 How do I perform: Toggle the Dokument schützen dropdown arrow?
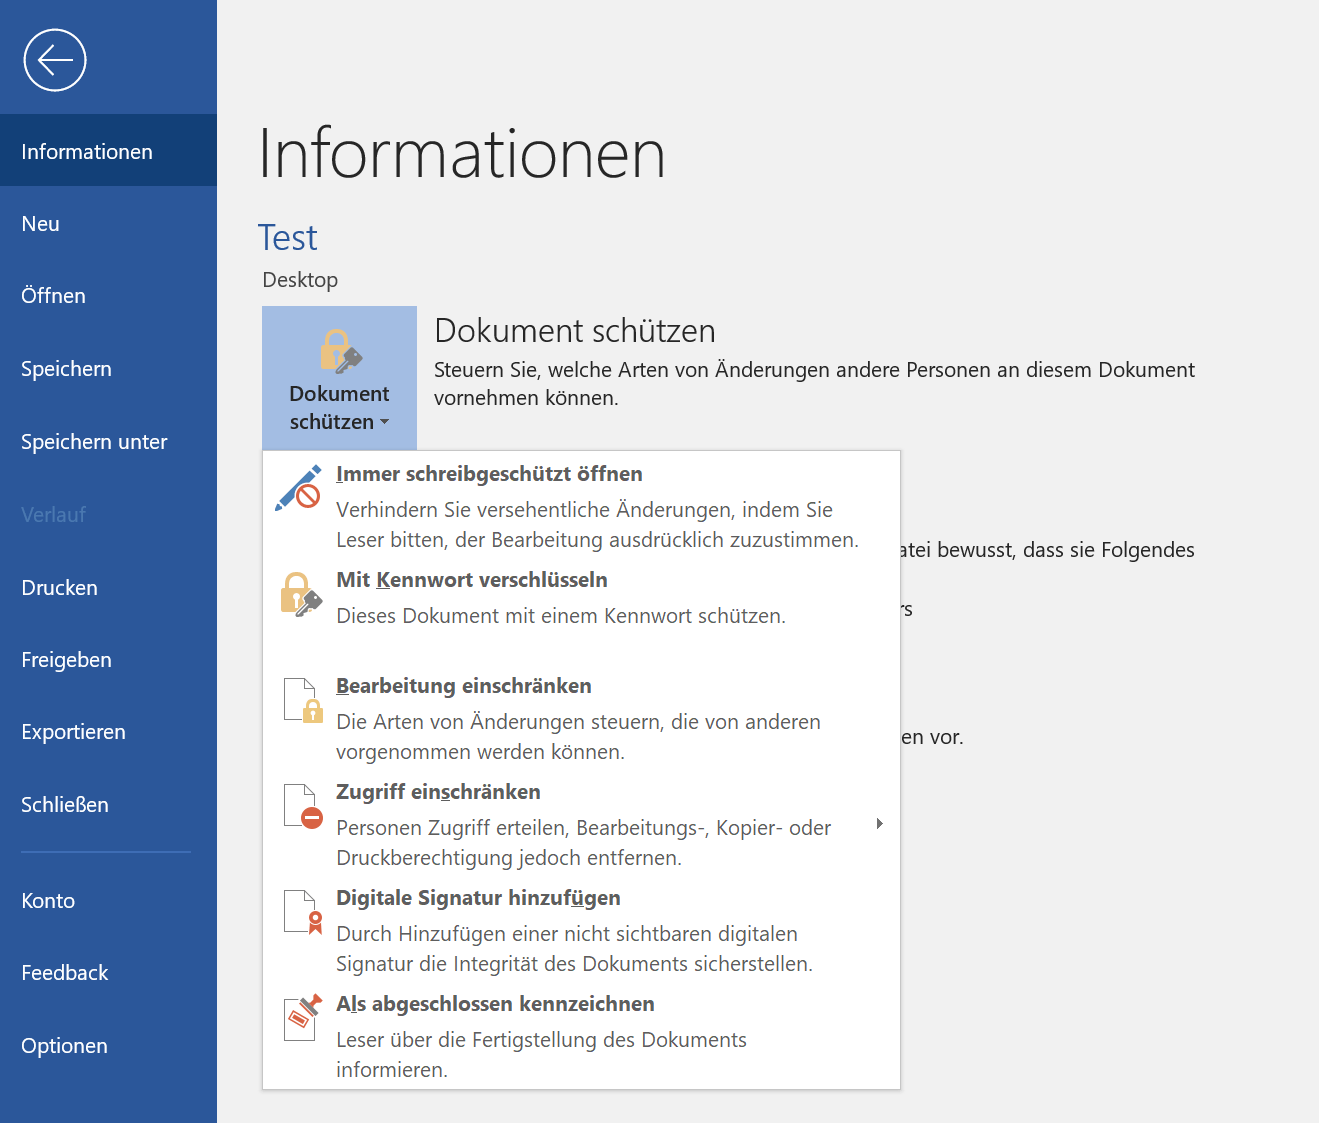click(385, 422)
